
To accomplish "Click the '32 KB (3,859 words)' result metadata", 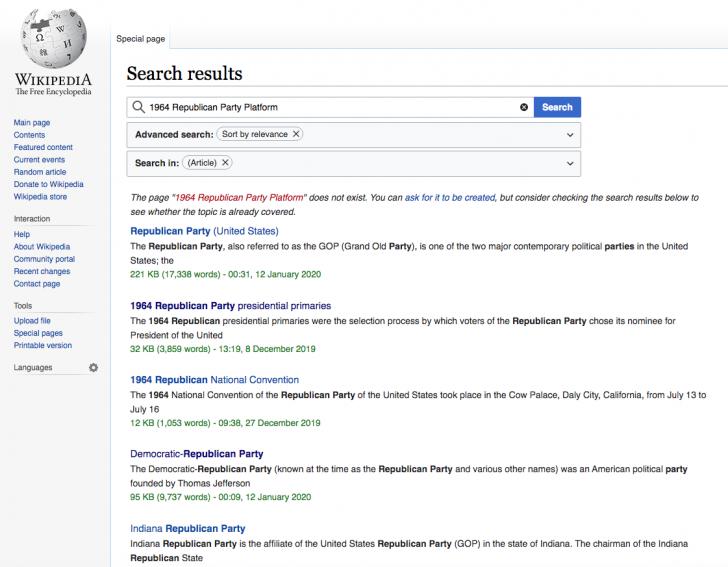I will coord(170,349).
